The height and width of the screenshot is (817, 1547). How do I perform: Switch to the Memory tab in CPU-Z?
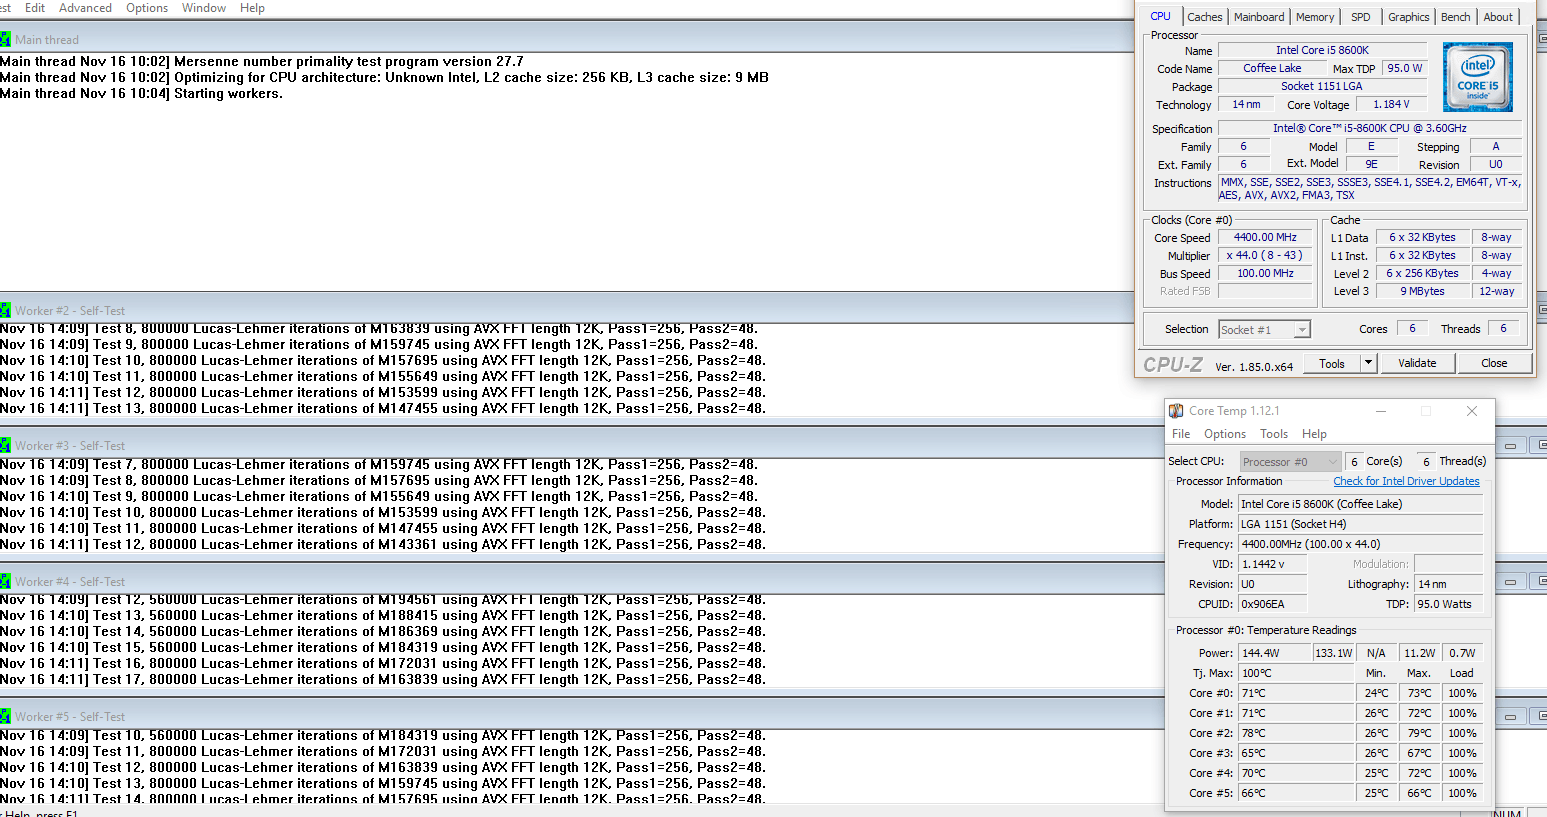click(1315, 17)
